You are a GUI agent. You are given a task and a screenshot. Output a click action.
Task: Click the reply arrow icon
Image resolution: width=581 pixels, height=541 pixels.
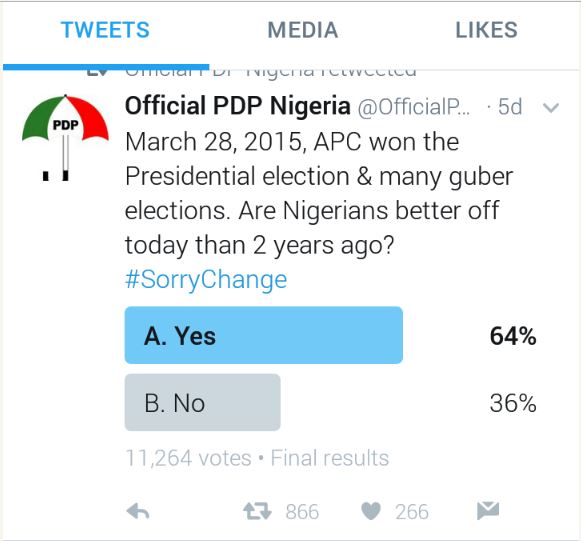138,512
